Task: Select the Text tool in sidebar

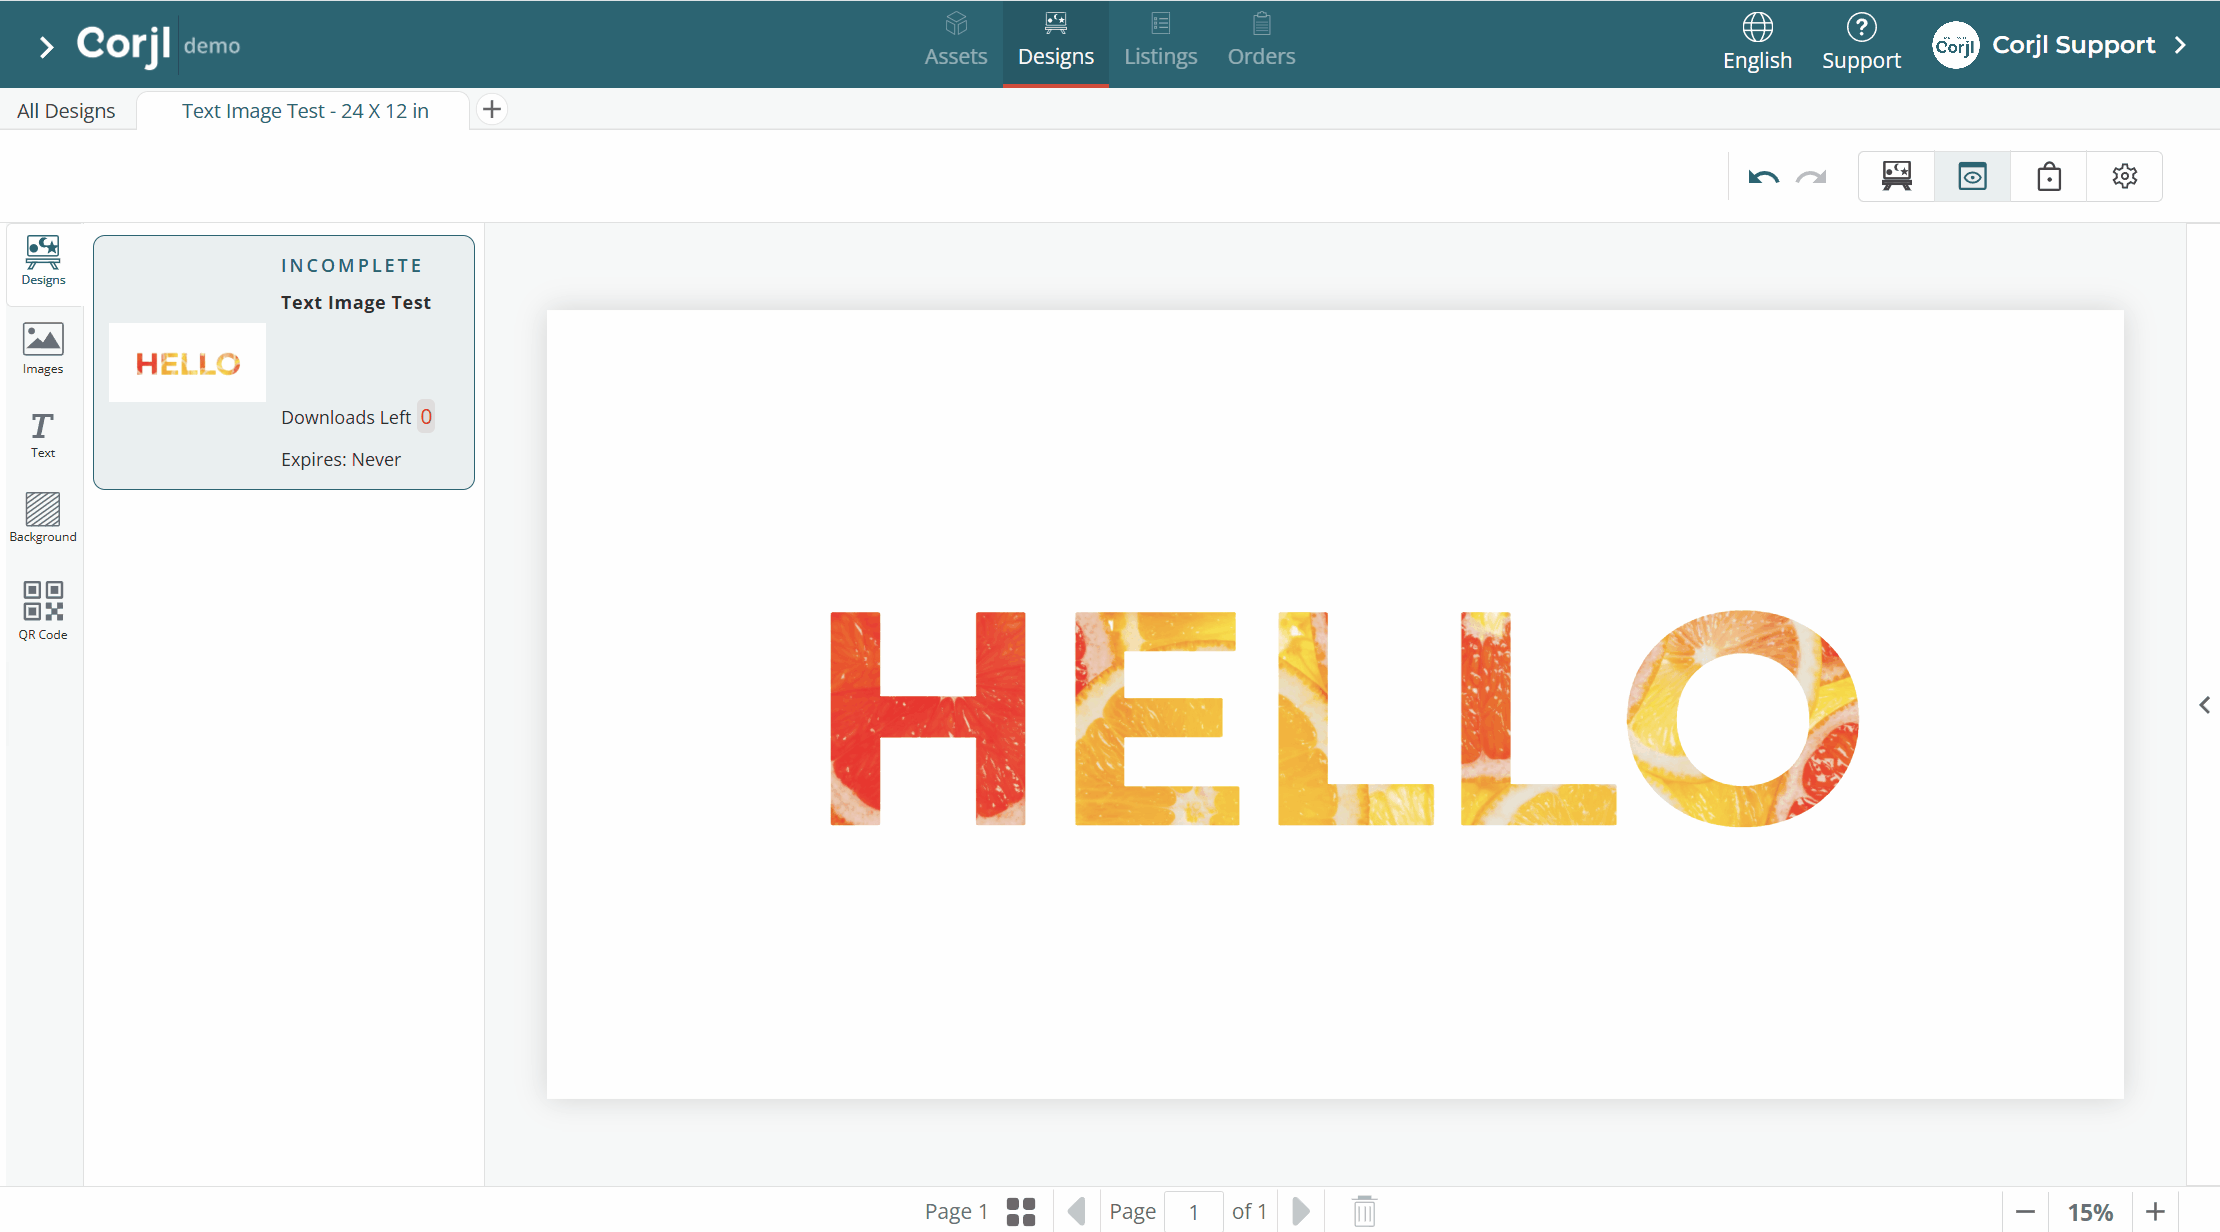Action: (43, 435)
